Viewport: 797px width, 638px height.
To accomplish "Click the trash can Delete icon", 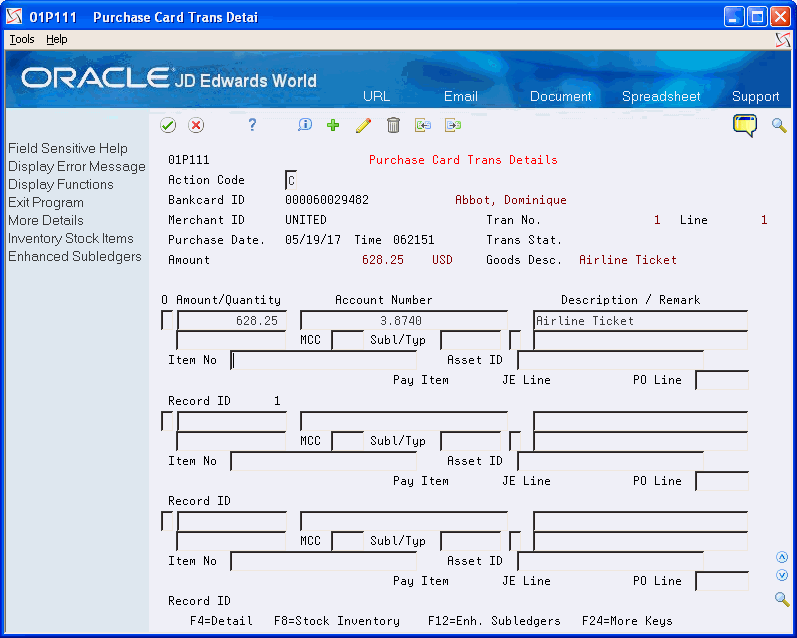I will click(393, 125).
